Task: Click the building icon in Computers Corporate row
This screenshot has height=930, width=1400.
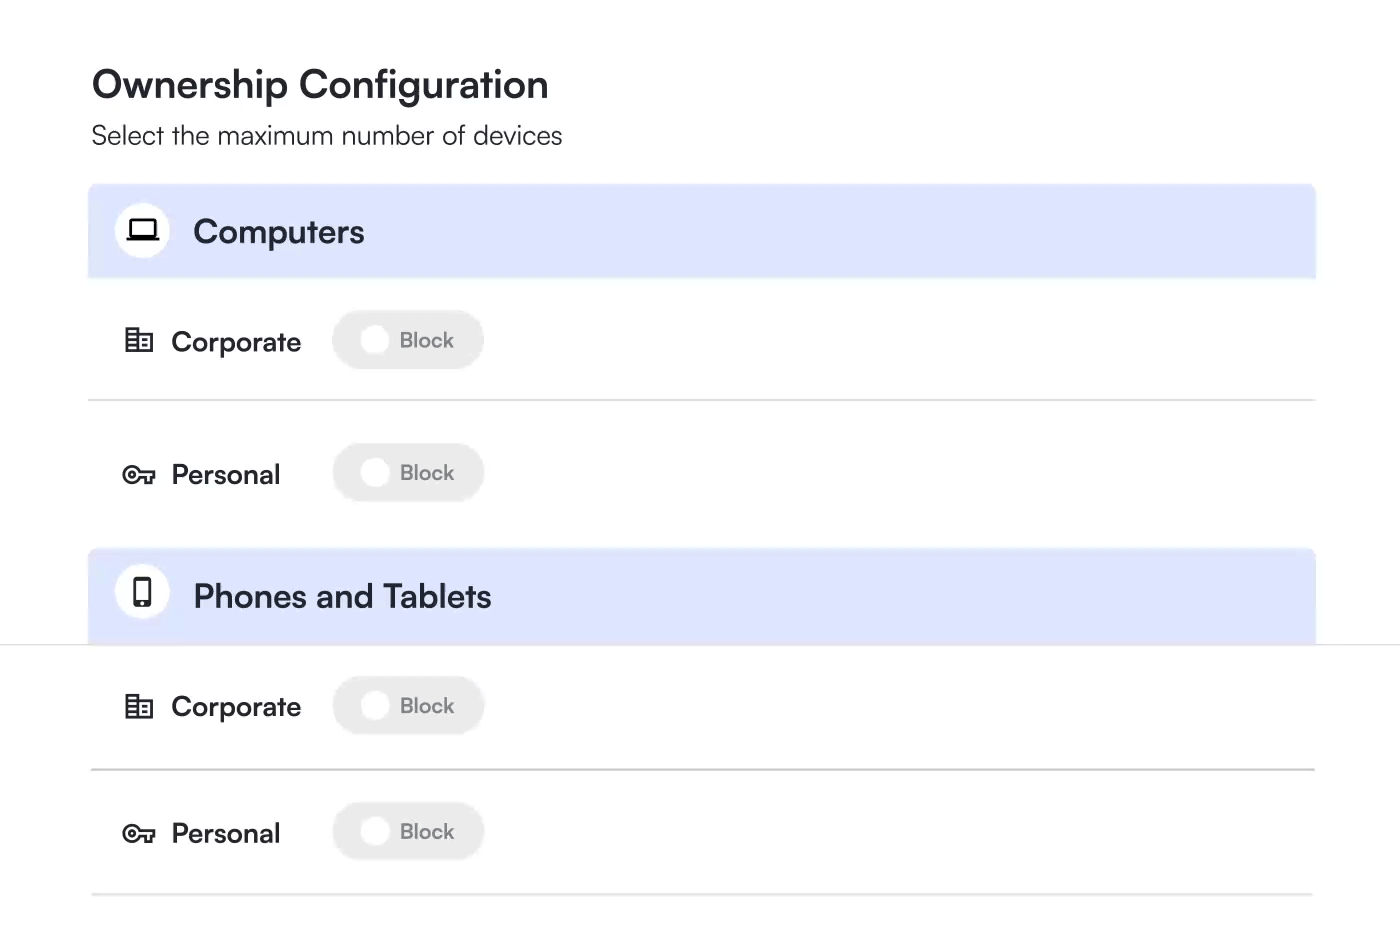Action: coord(139,341)
